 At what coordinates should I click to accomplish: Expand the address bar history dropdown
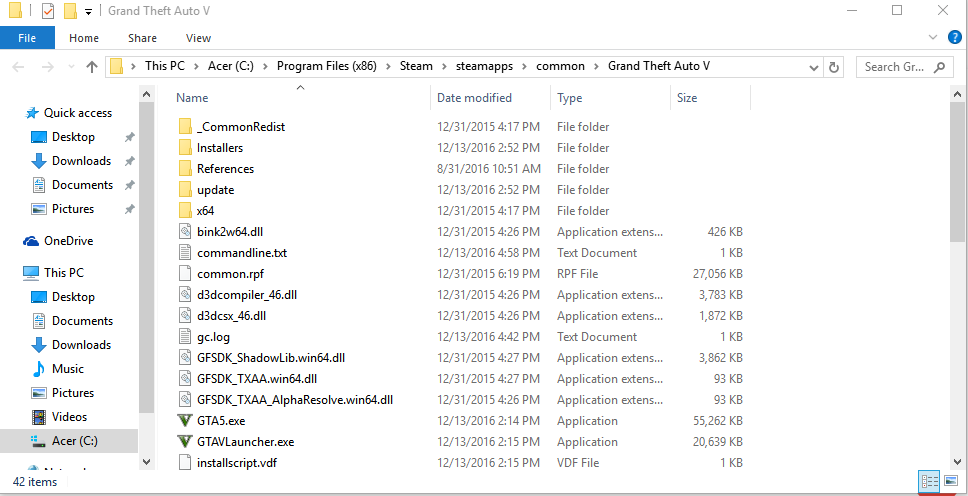tap(814, 67)
